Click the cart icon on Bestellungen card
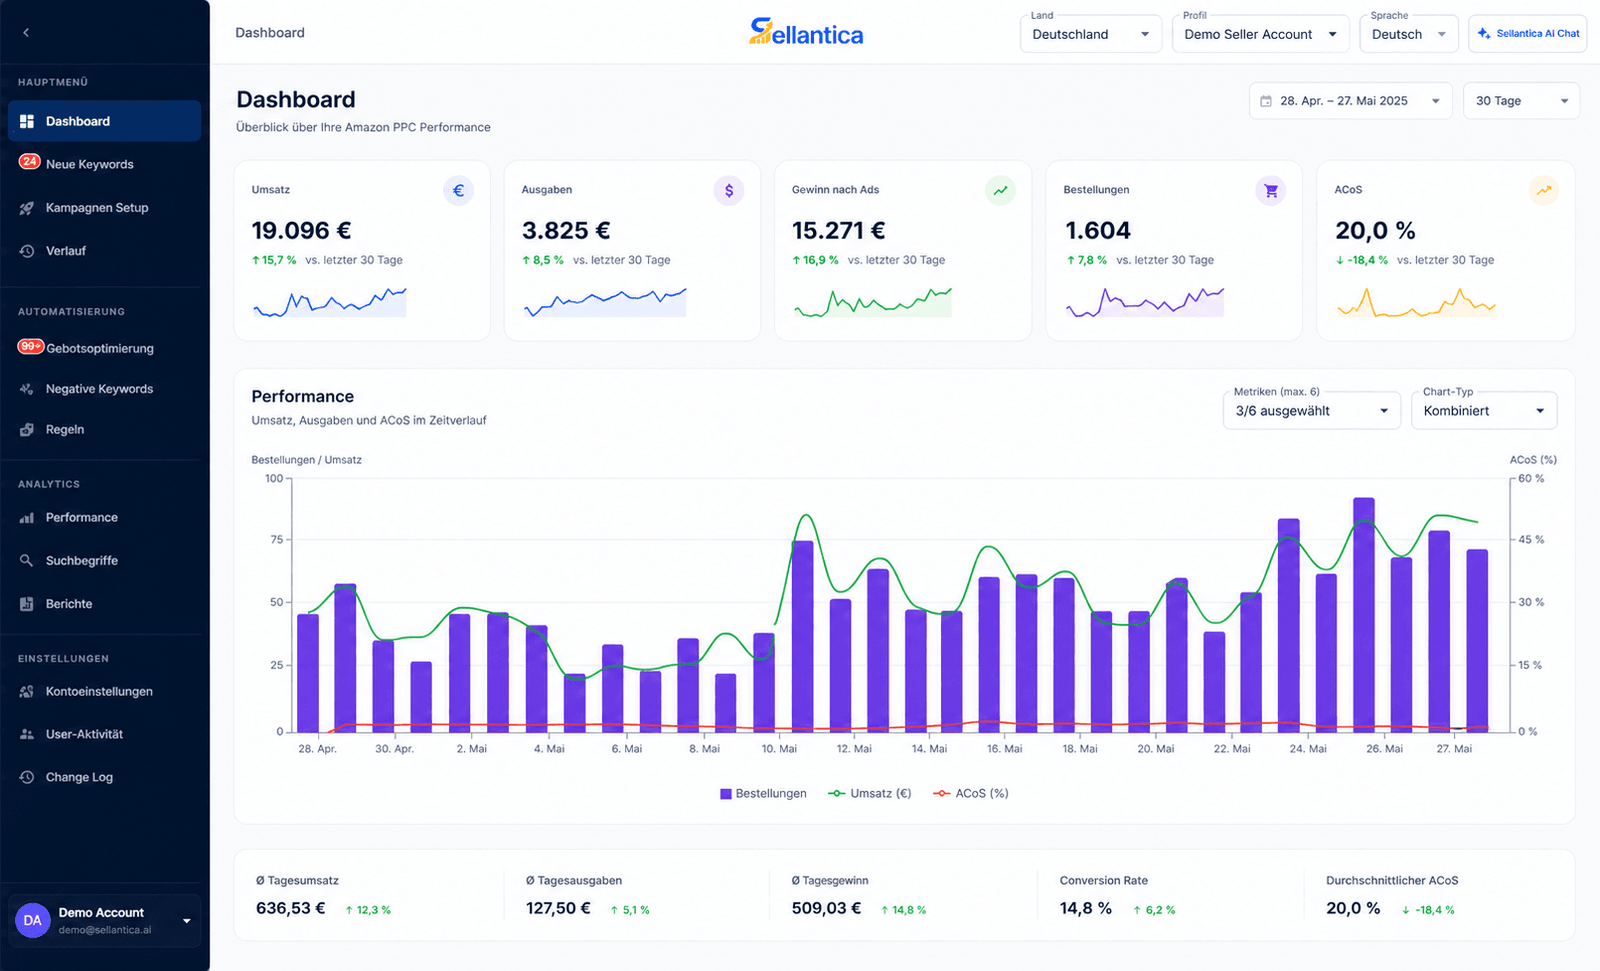 pyautogui.click(x=1271, y=190)
